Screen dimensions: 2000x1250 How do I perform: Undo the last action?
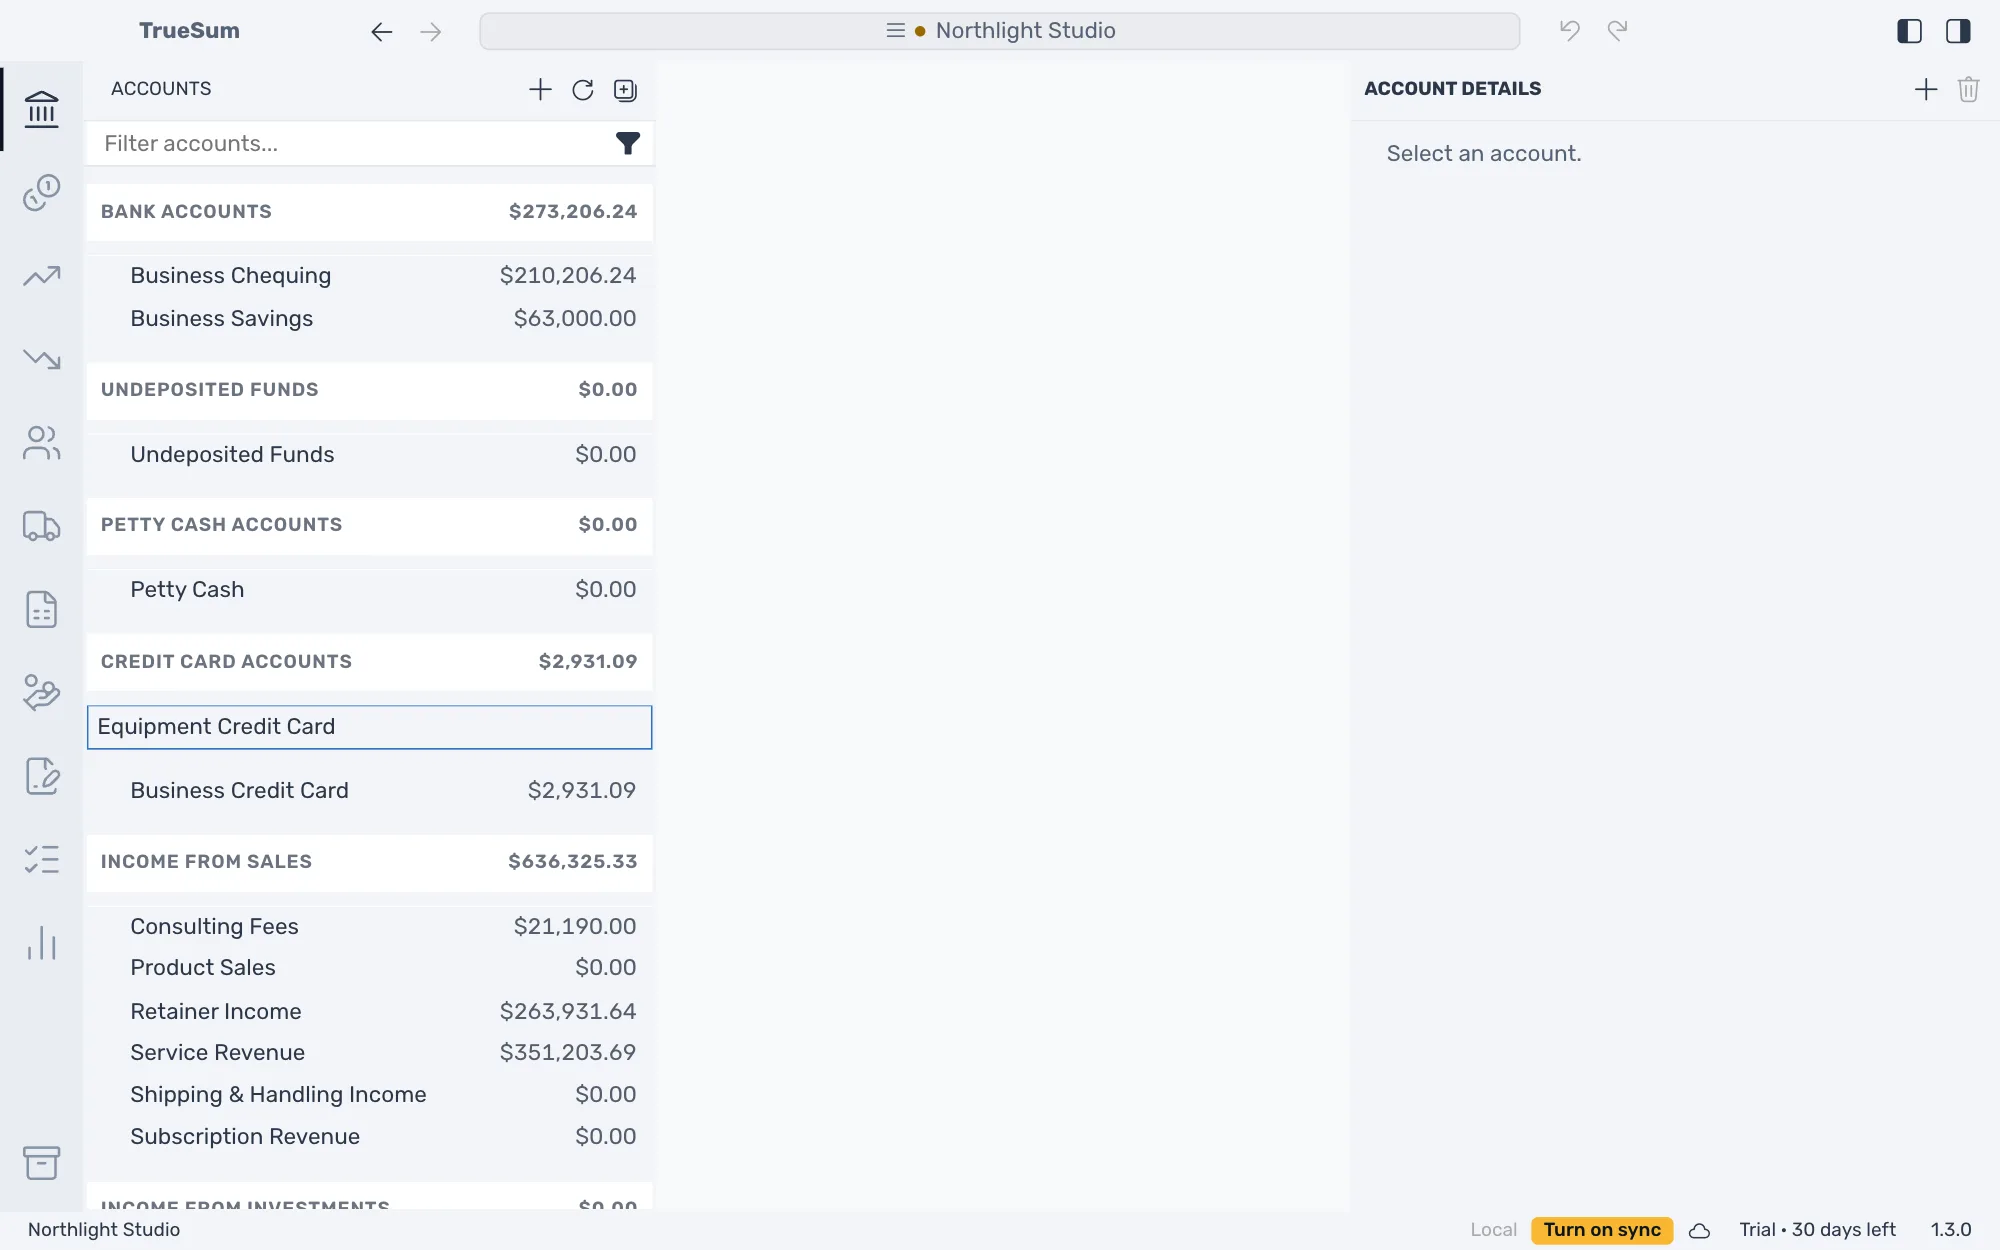1570,31
